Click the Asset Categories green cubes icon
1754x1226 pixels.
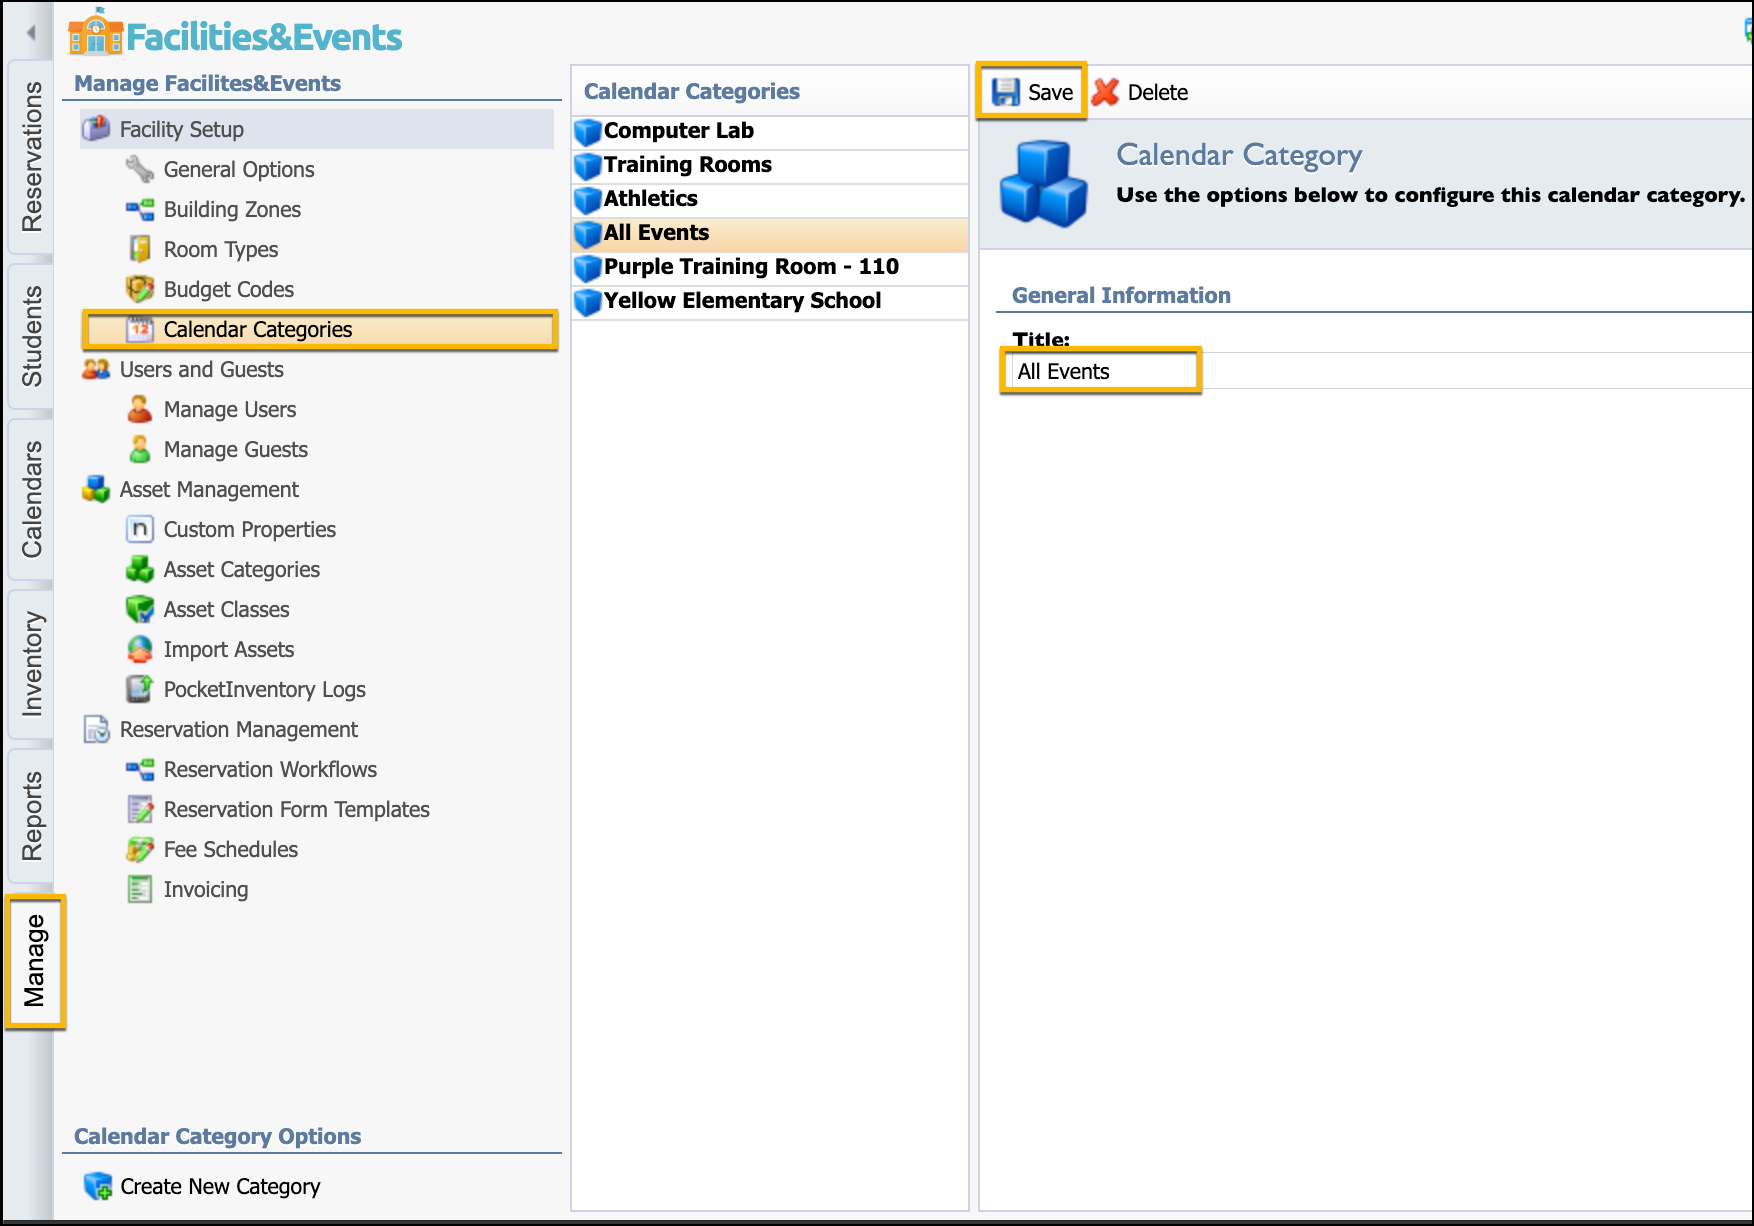[x=140, y=569]
